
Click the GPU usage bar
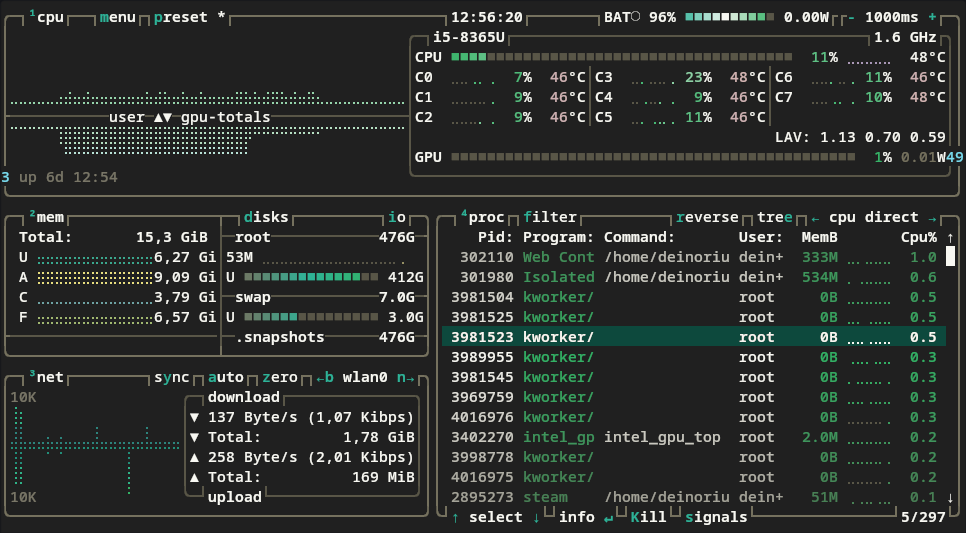pyautogui.click(x=653, y=157)
